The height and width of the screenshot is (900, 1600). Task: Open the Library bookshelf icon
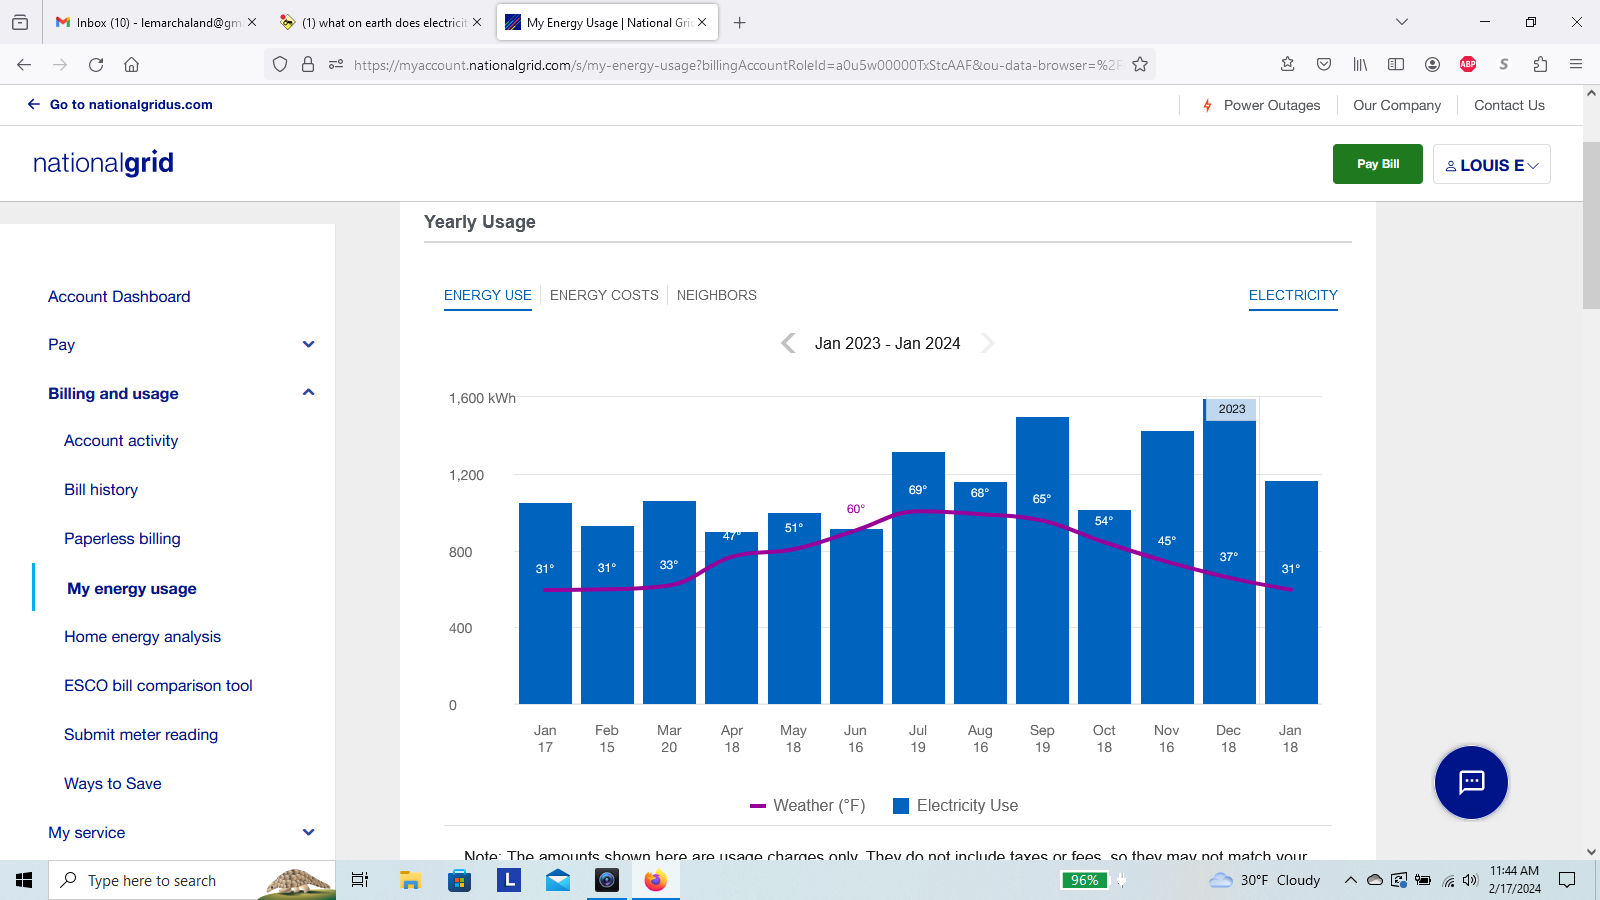pyautogui.click(x=1360, y=64)
